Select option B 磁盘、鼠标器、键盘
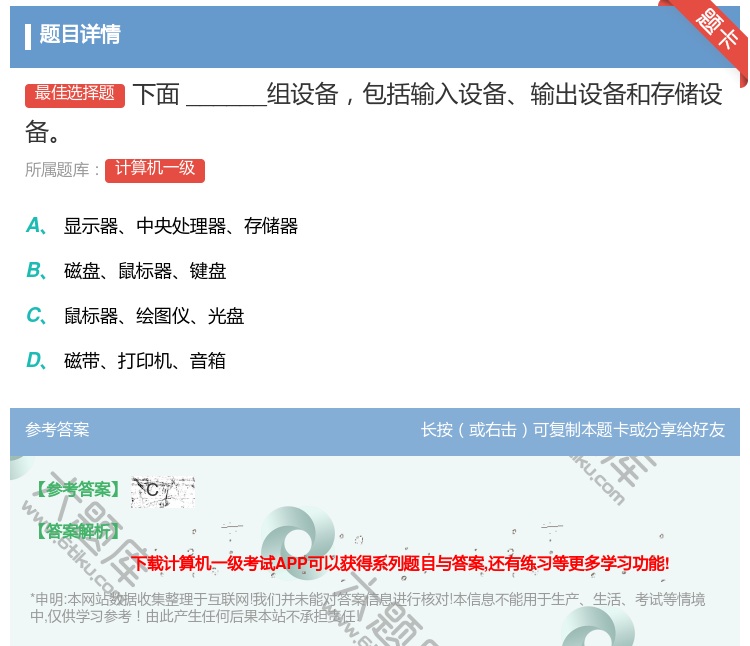Viewport: 750px width, 646px height. pos(126,271)
